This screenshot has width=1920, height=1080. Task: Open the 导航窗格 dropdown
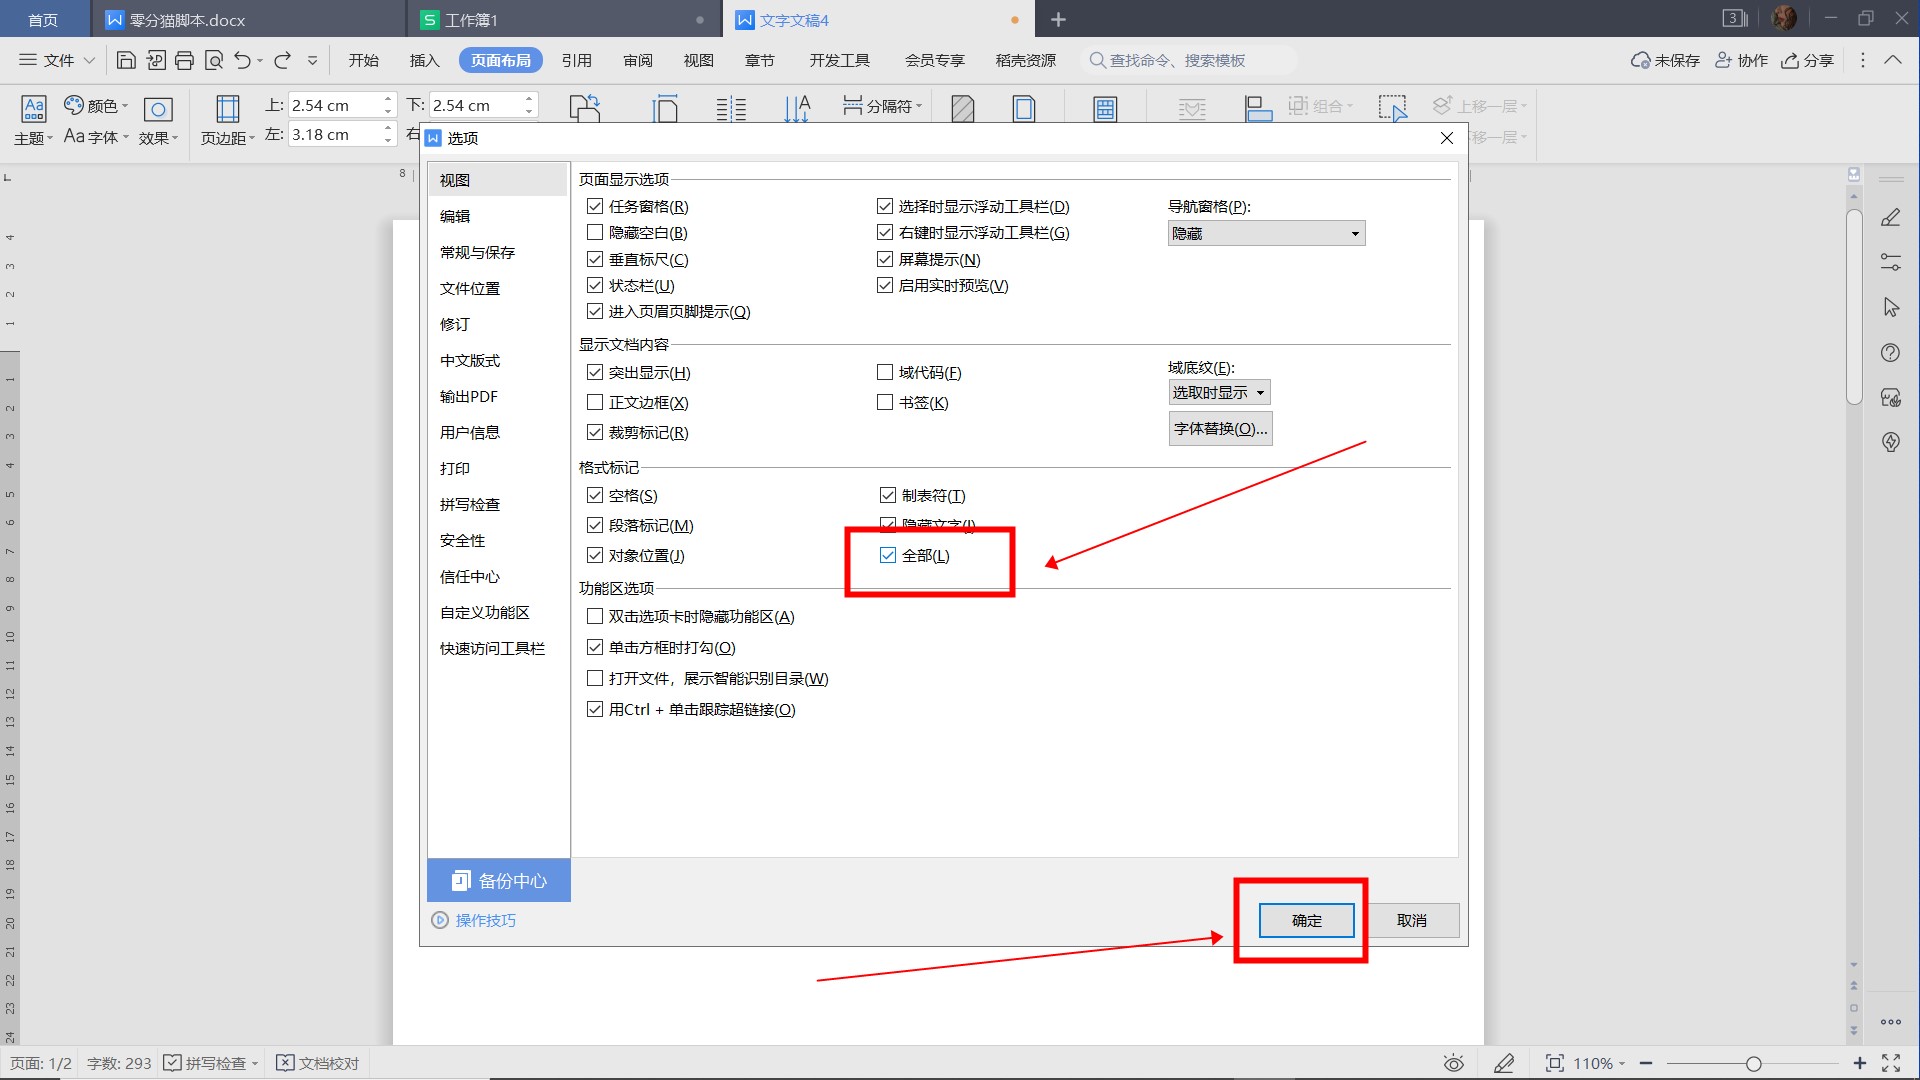[x=1266, y=233]
